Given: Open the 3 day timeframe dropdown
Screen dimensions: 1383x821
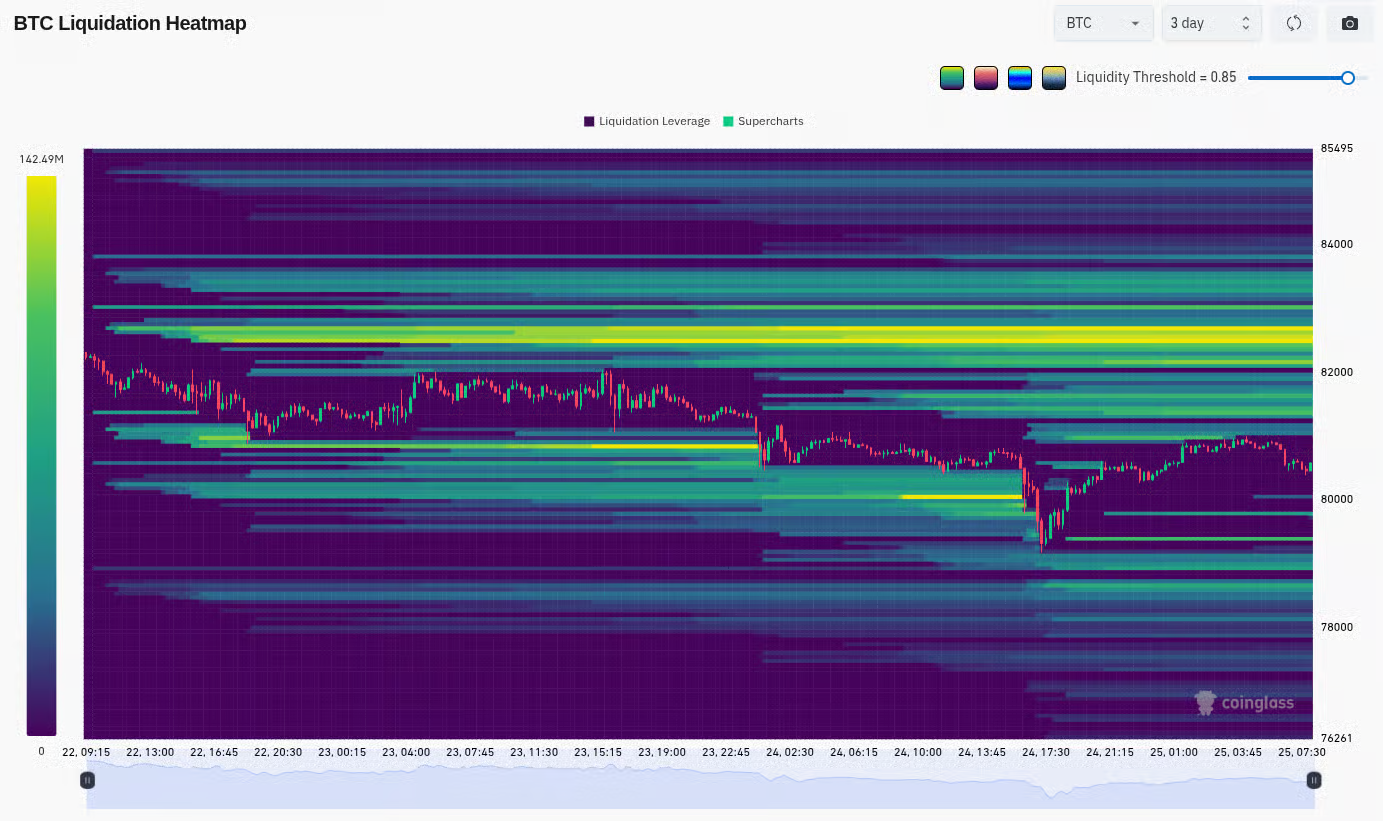Looking at the screenshot, I should pos(1211,23).
